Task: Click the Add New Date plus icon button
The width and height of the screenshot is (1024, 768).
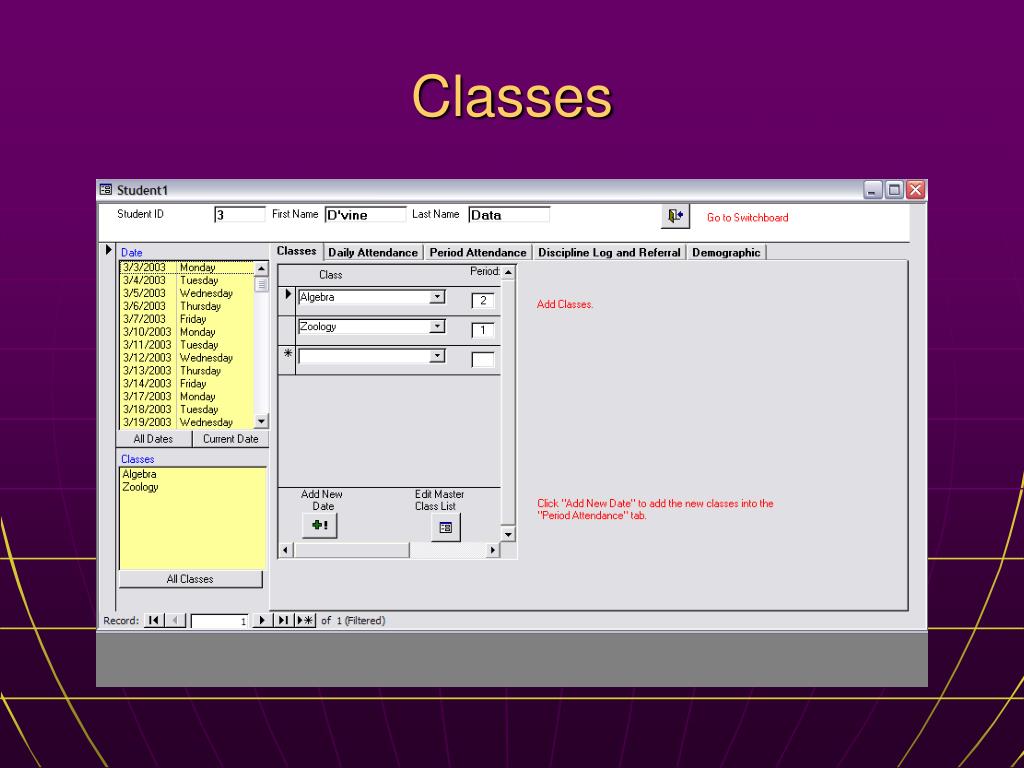Action: [x=319, y=525]
